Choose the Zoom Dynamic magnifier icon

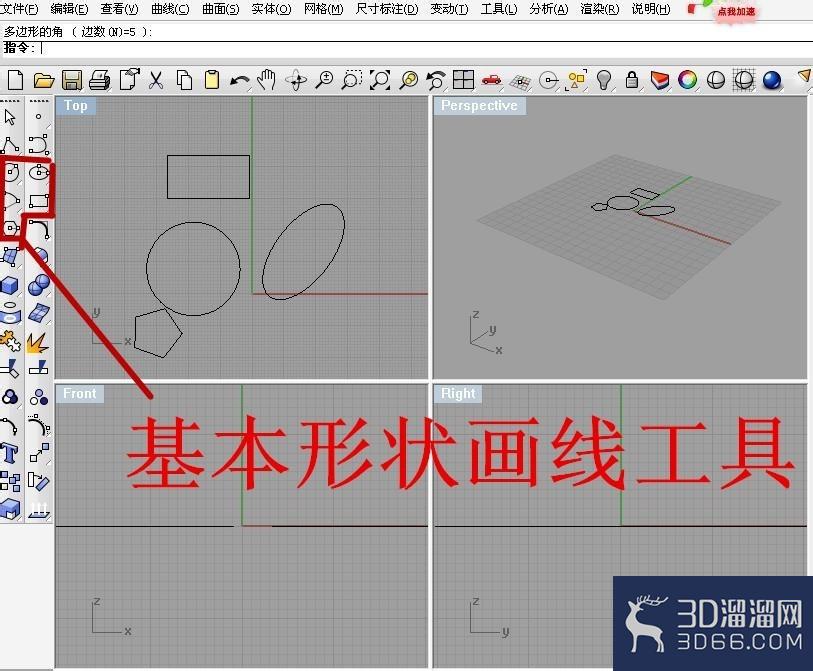click(x=325, y=80)
